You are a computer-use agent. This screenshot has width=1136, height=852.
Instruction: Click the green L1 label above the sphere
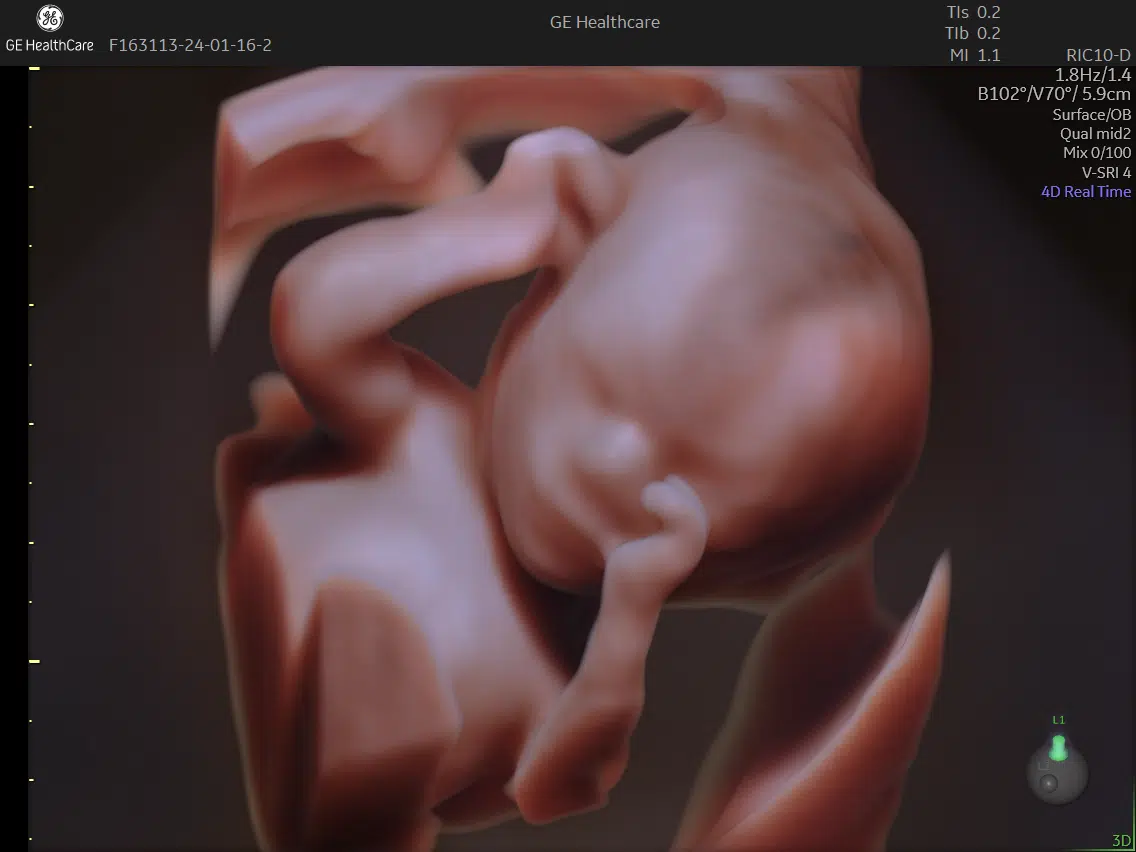point(1058,720)
